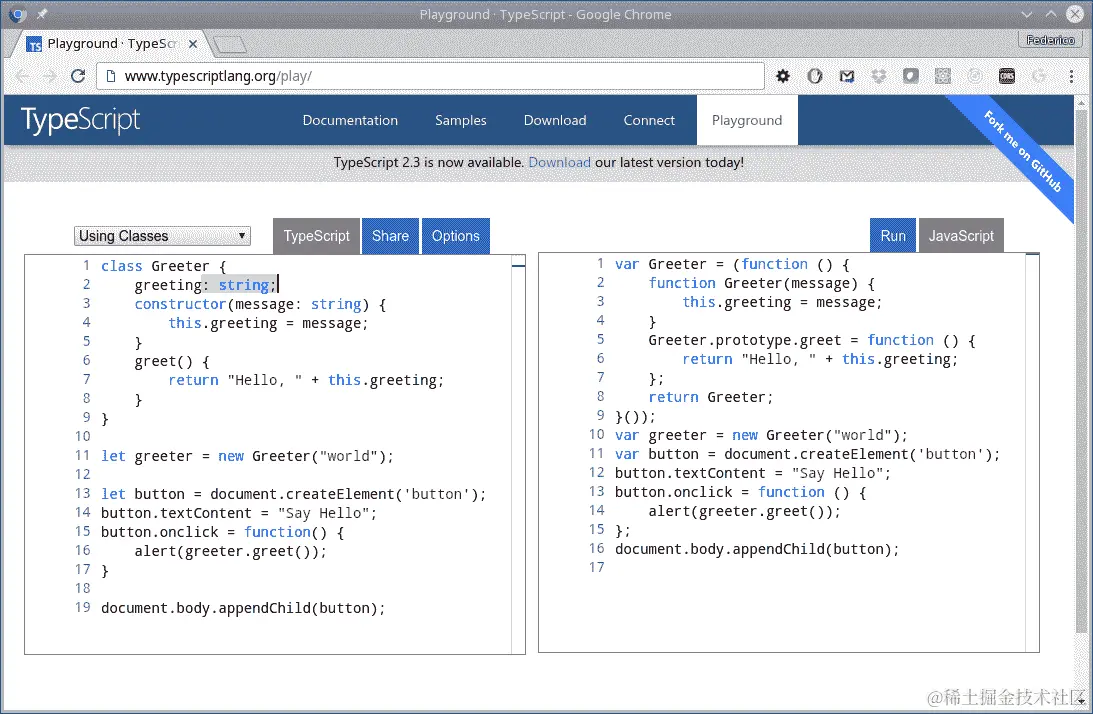Click the JavaScript output pane scrollbar

[x=1032, y=453]
